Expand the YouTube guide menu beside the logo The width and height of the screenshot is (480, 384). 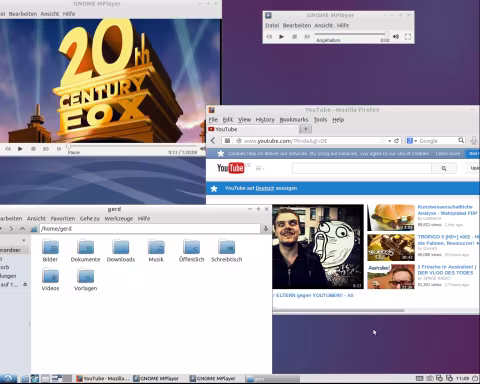[260, 168]
